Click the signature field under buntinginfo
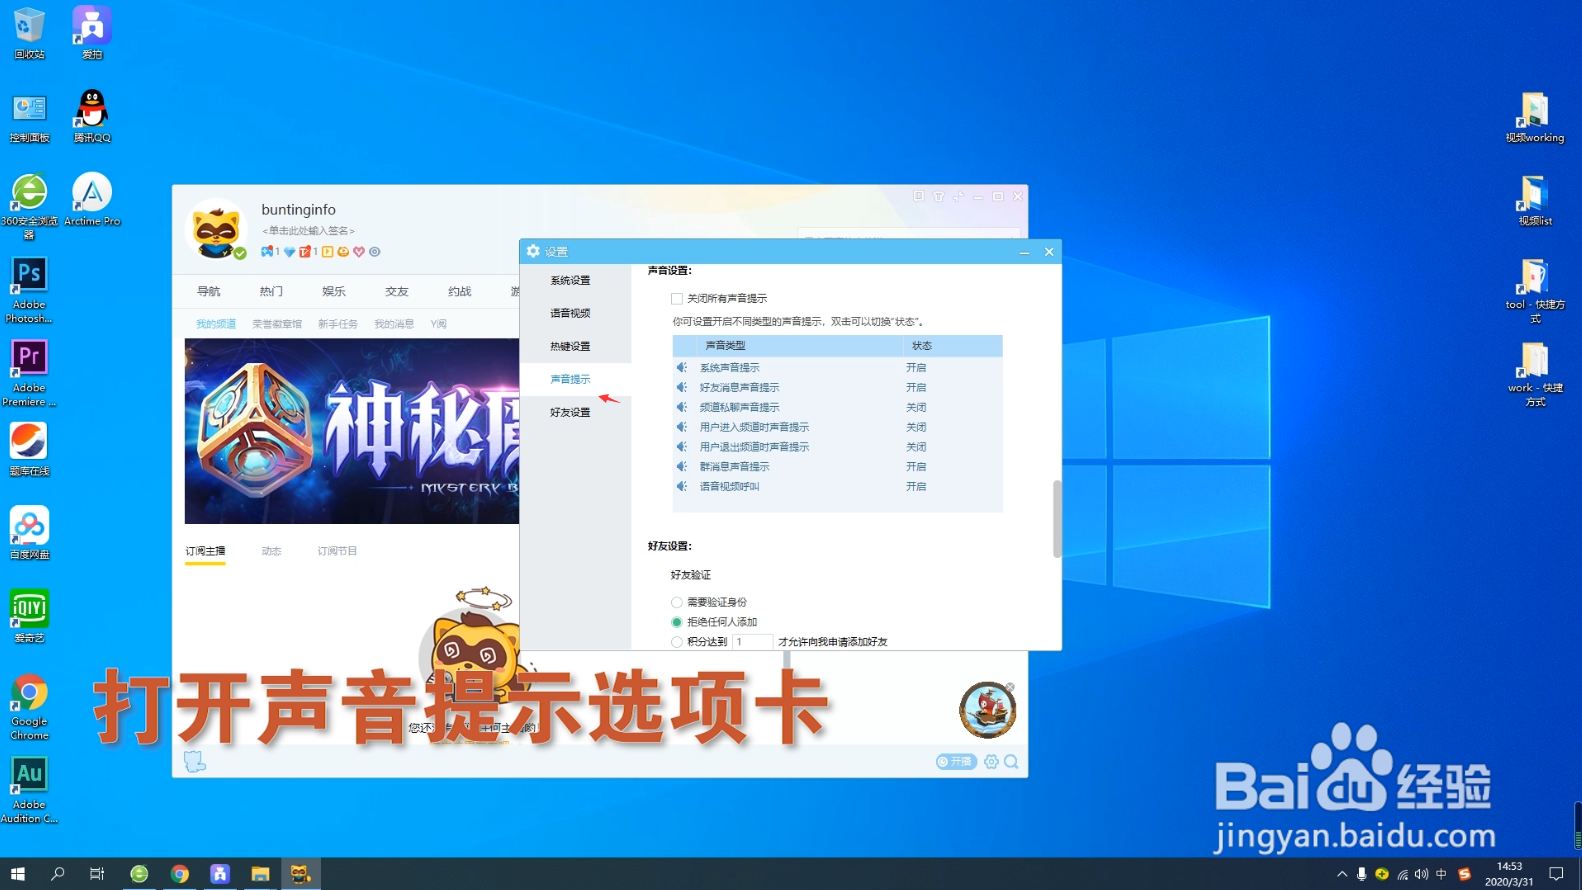The image size is (1582, 890). point(308,231)
